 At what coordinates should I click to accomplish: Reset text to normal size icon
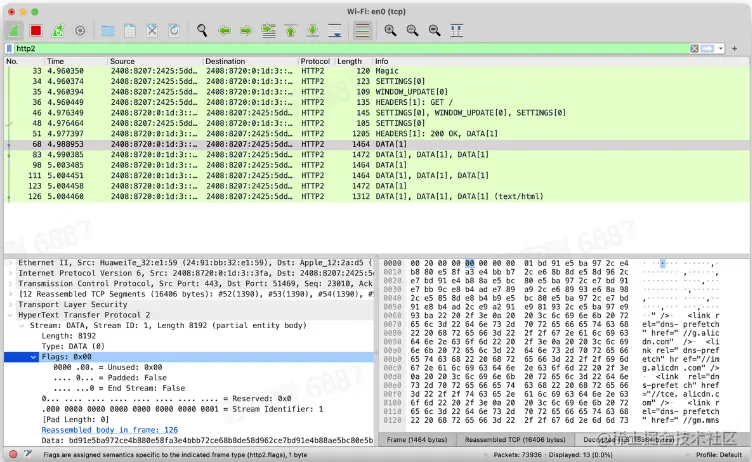click(435, 31)
